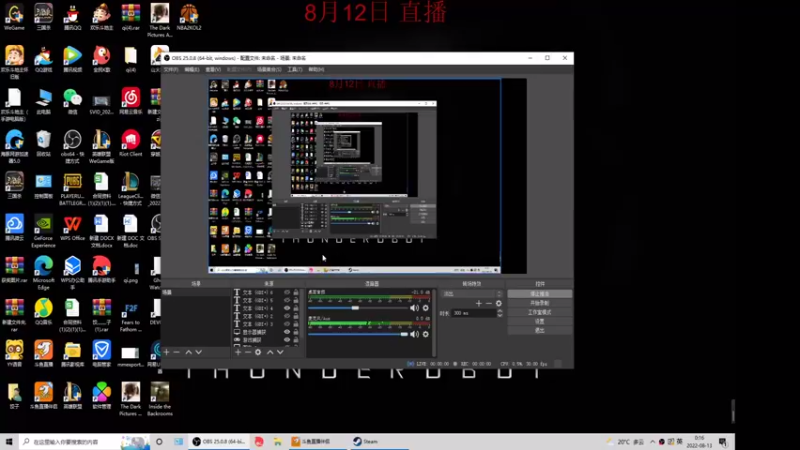Select 微信 WeChat desktop icon

pos(72,101)
